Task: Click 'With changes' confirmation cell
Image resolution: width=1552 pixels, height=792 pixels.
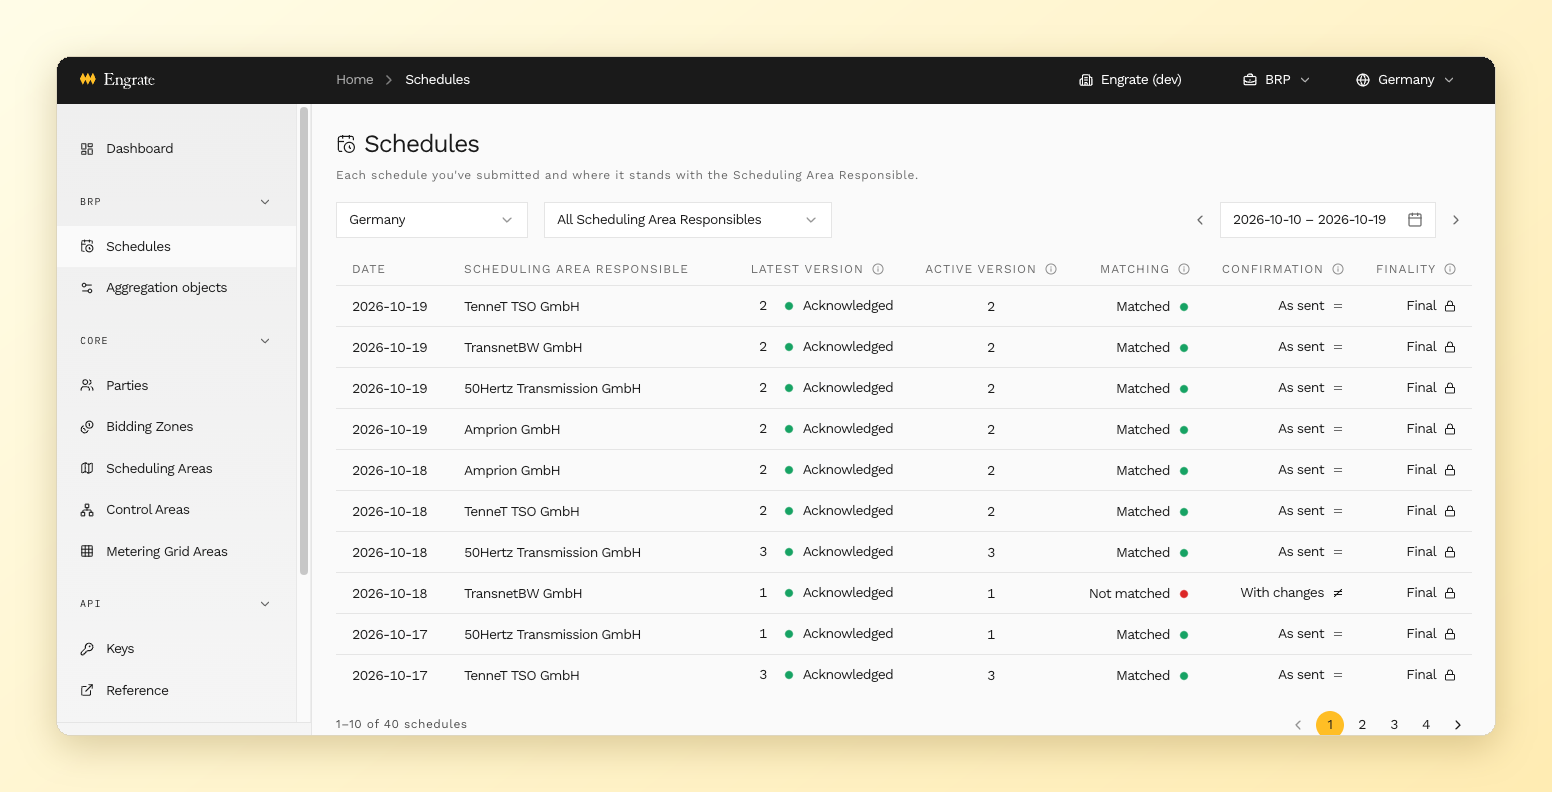Action: click(1291, 593)
